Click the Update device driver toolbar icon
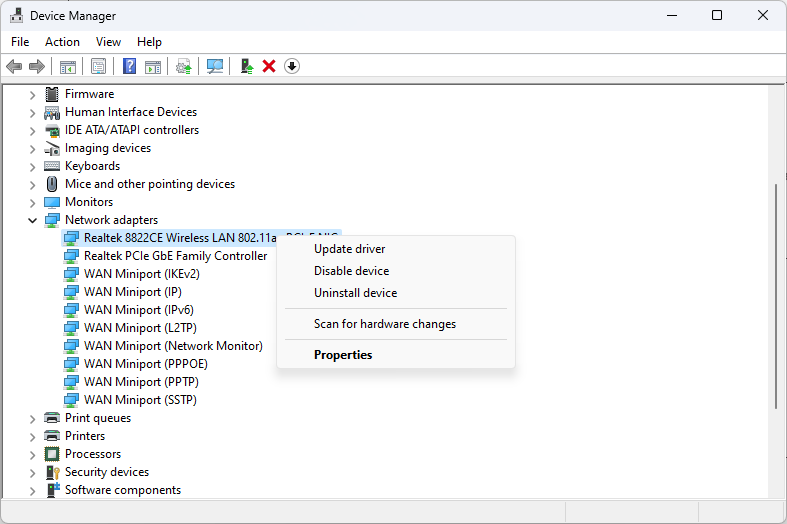The image size is (787, 524). (x=246, y=67)
